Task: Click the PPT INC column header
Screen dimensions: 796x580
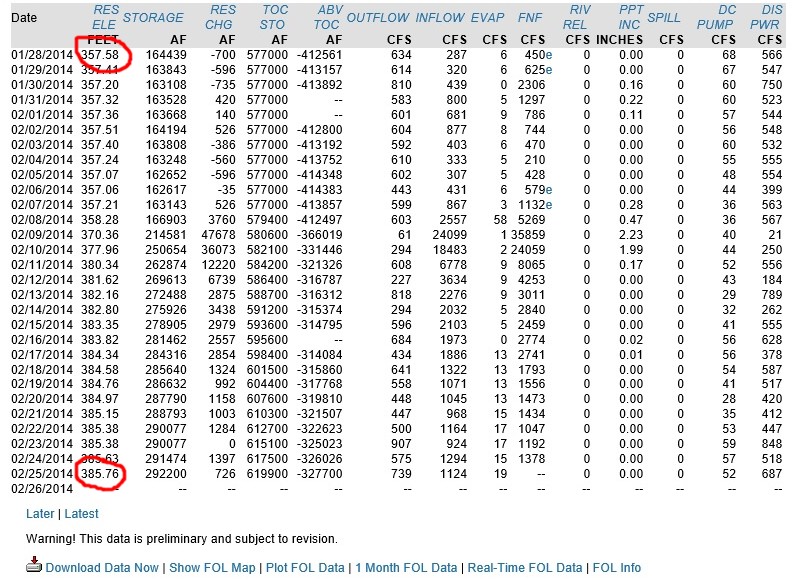Action: coord(630,17)
